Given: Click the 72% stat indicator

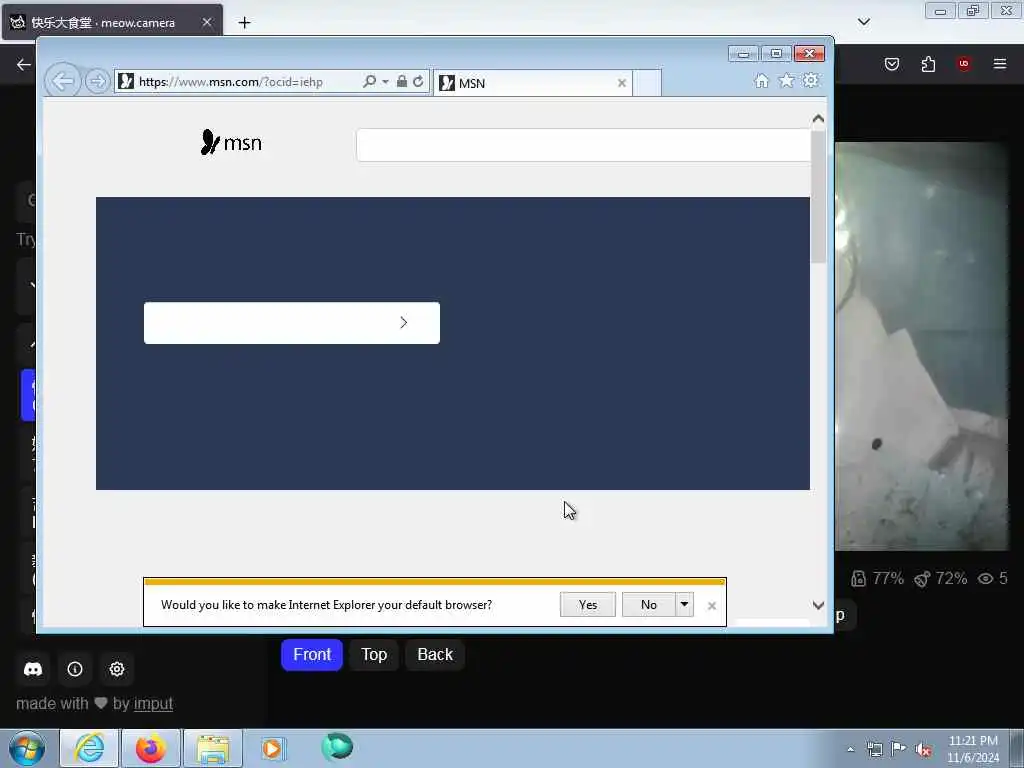Looking at the screenshot, I should pyautogui.click(x=941, y=579).
